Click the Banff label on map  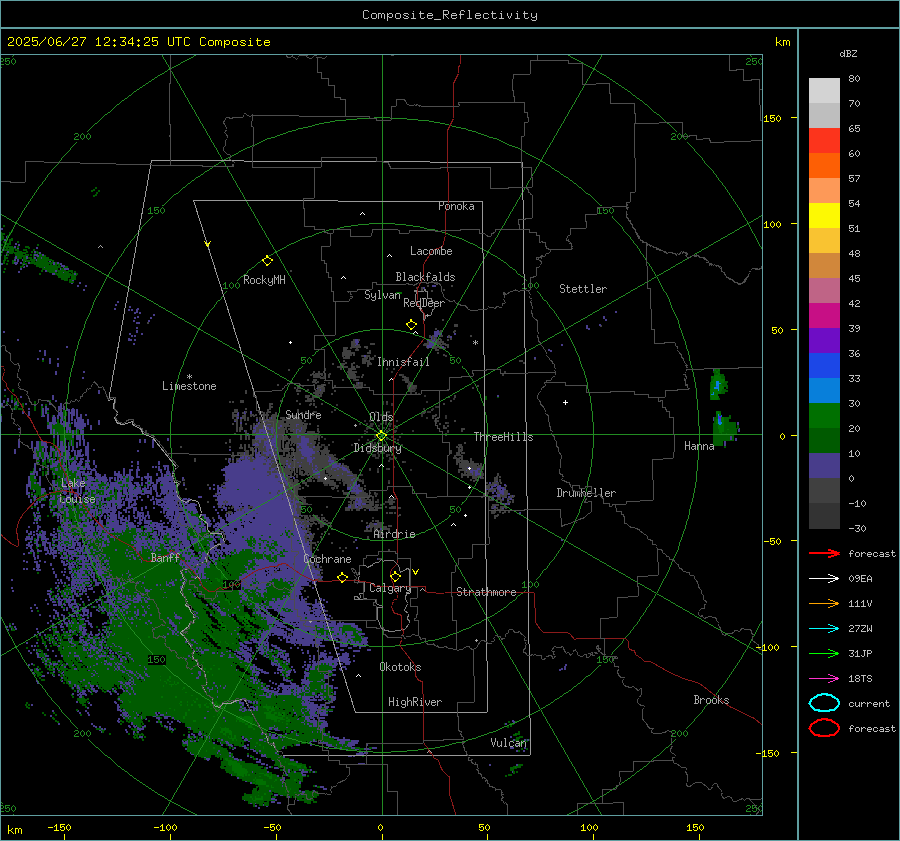[x=165, y=557]
